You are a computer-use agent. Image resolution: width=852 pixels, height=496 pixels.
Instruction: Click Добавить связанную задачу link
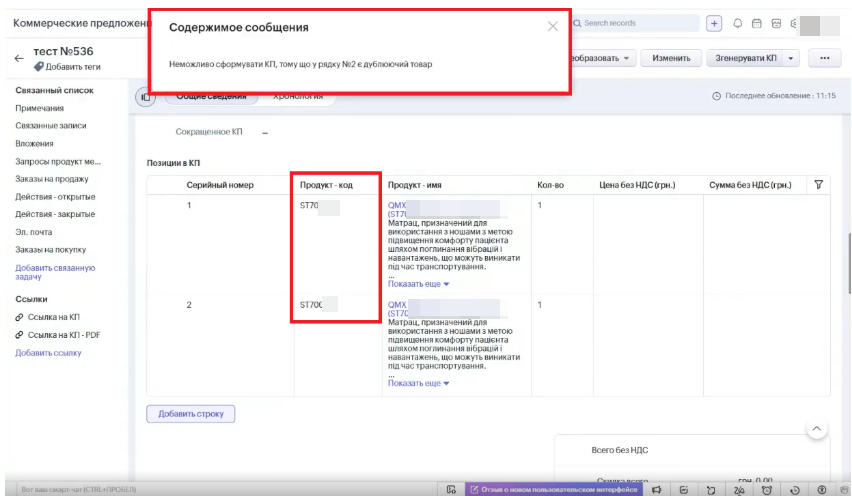pyautogui.click(x=55, y=272)
